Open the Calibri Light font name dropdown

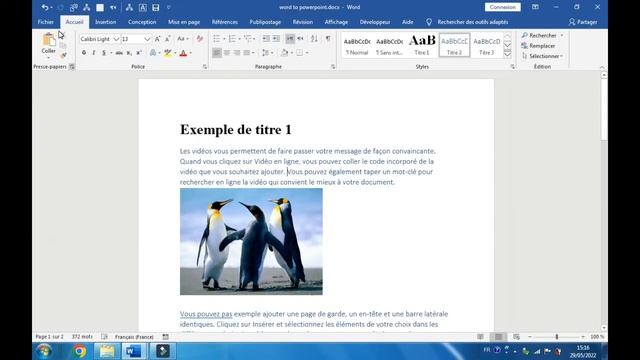coord(116,39)
